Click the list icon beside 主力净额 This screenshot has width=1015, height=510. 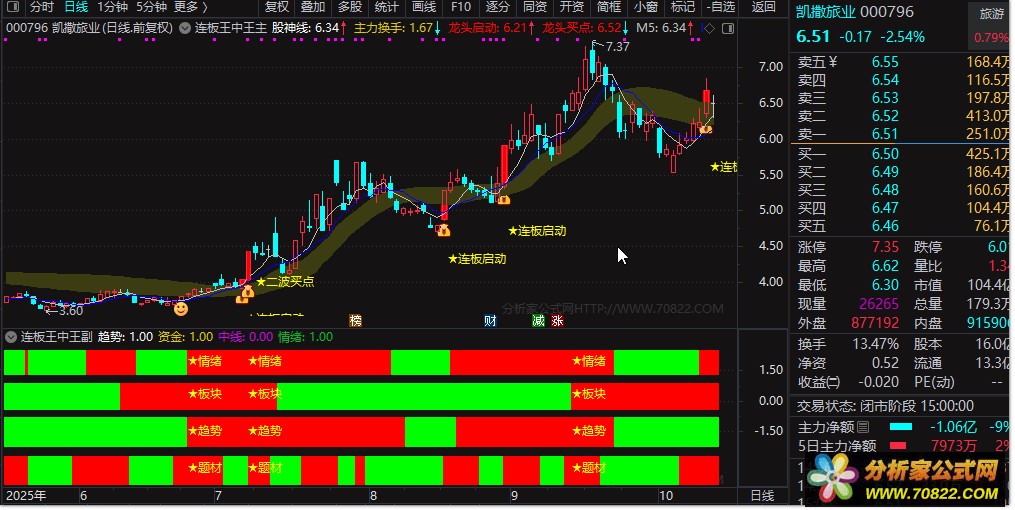coord(863,427)
